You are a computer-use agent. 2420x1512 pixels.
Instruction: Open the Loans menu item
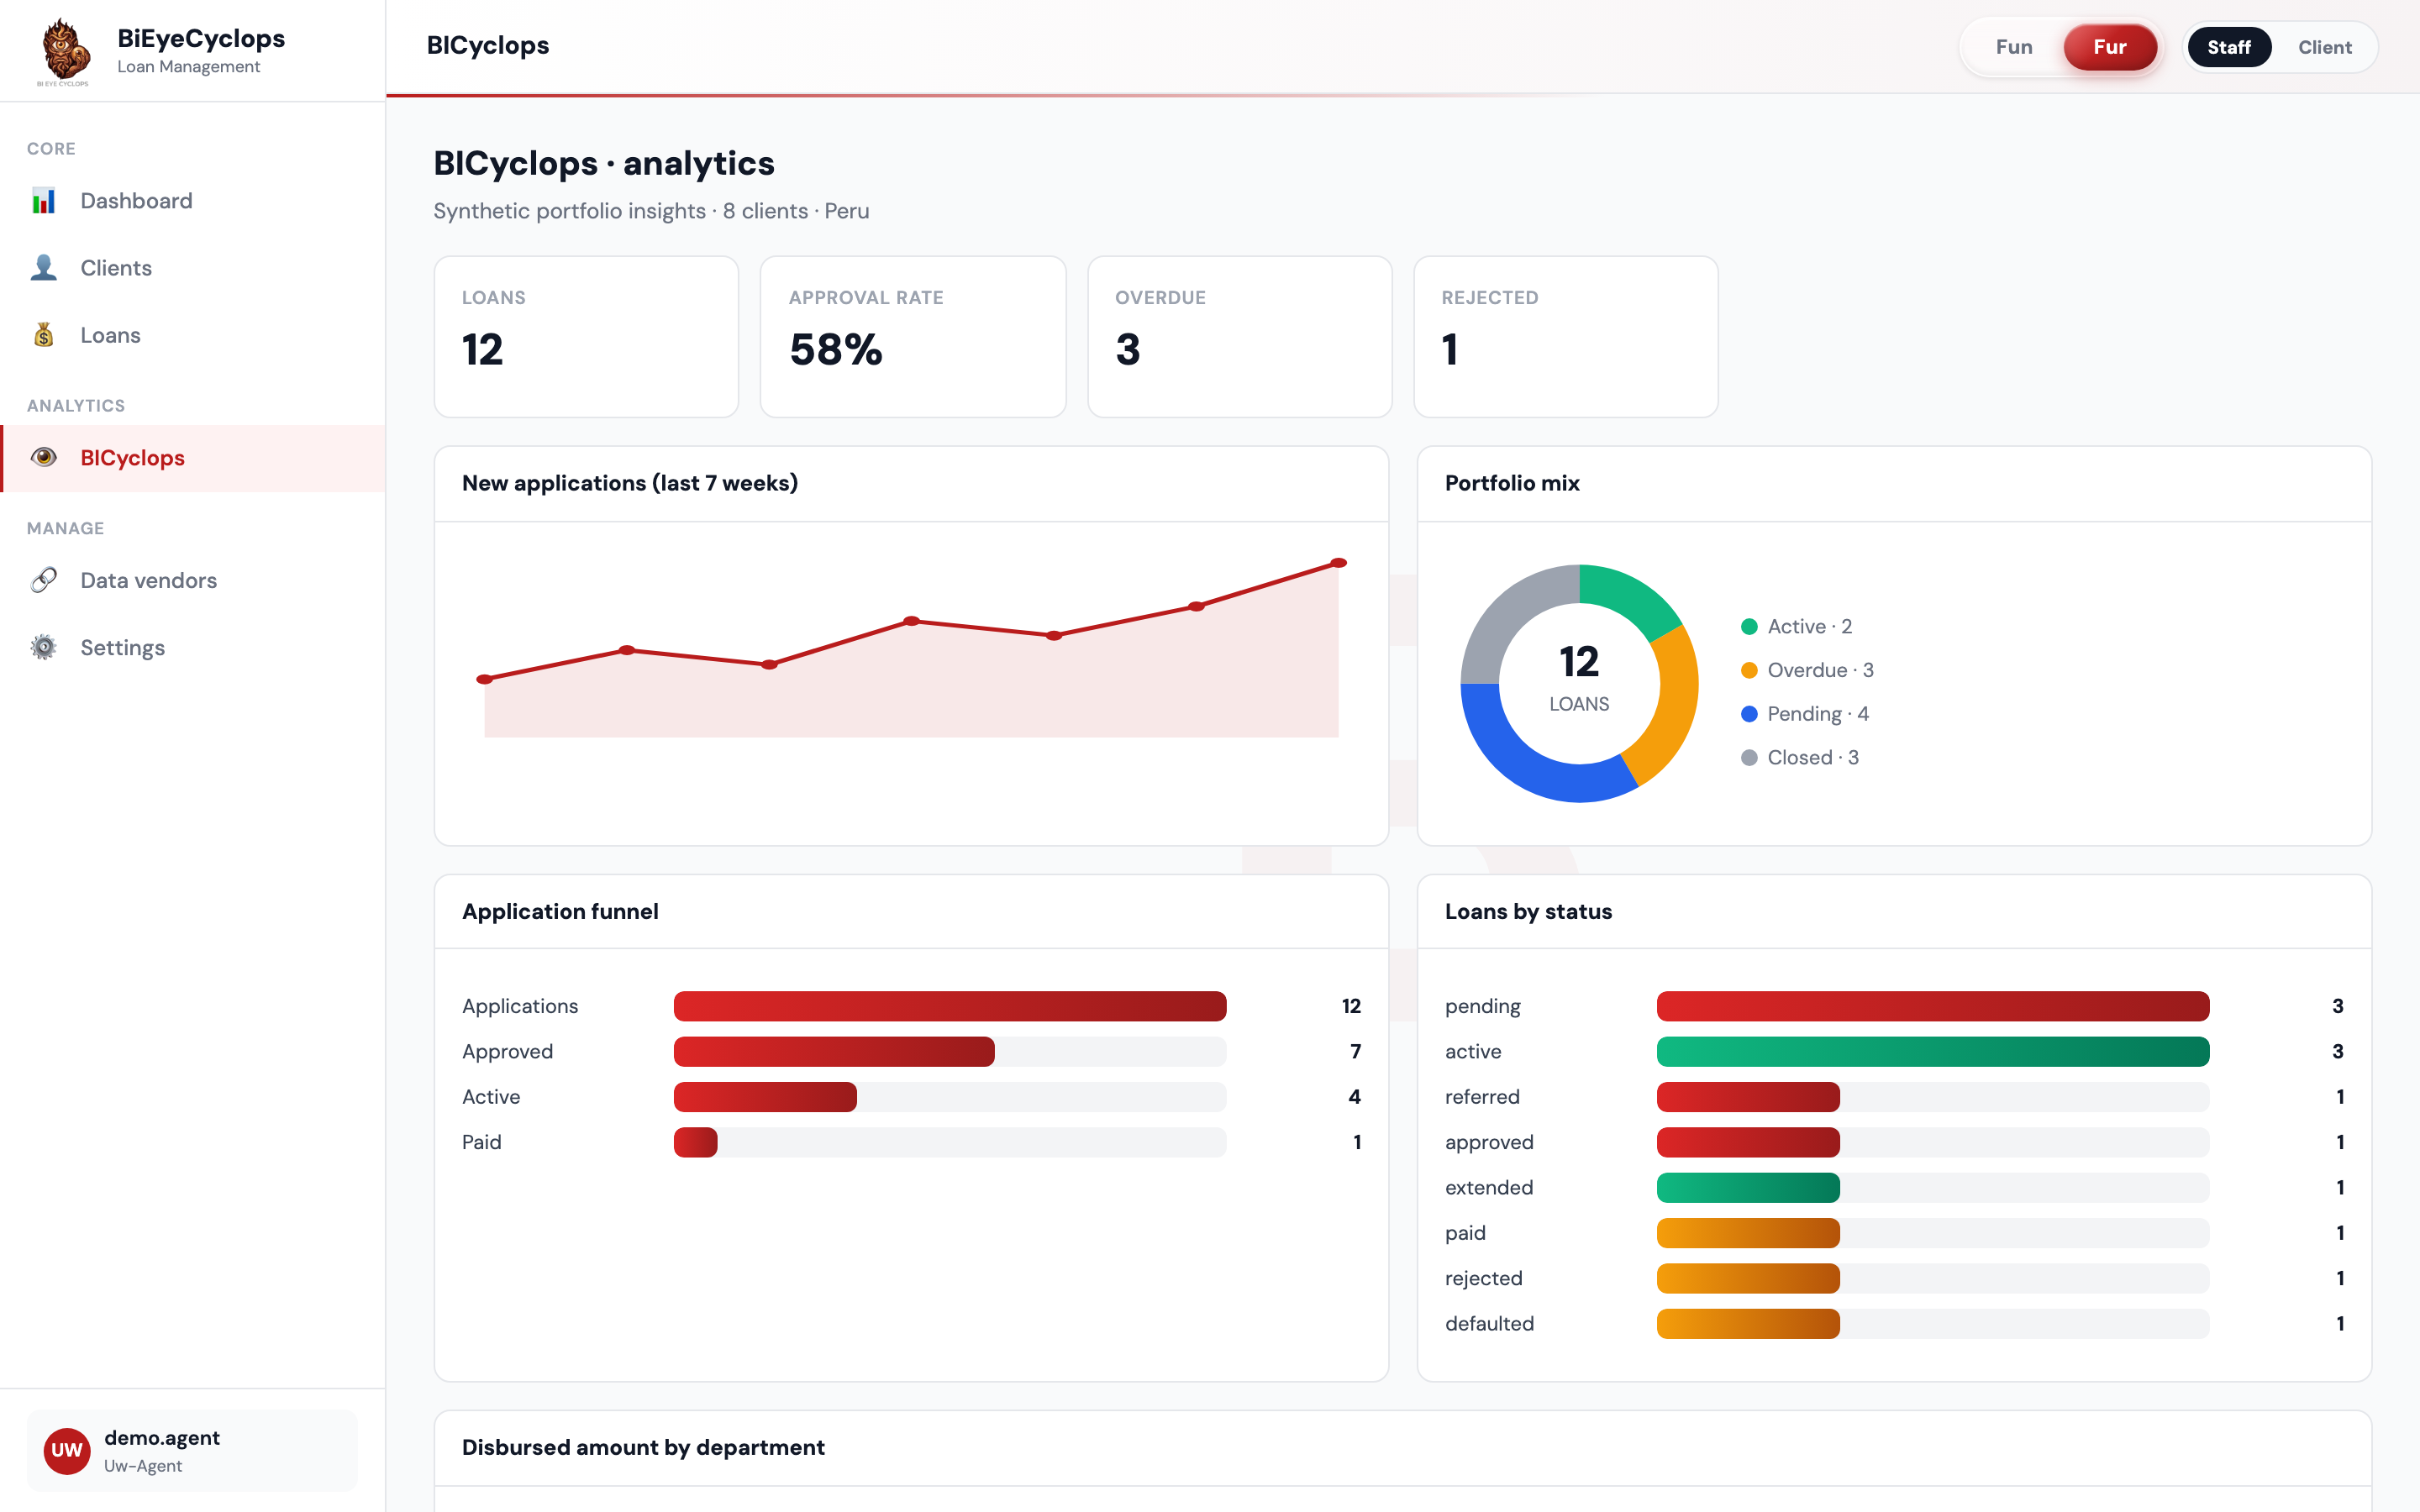coord(193,335)
